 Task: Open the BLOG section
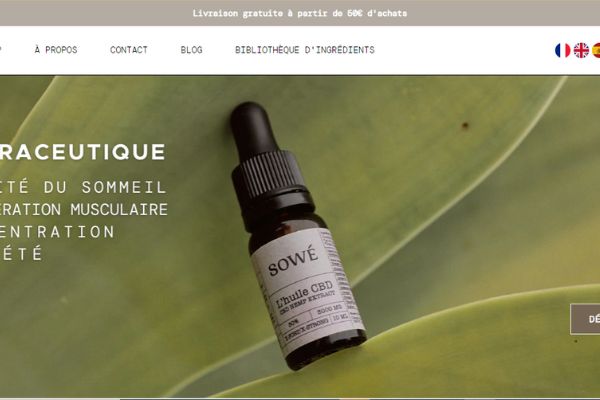tap(191, 50)
